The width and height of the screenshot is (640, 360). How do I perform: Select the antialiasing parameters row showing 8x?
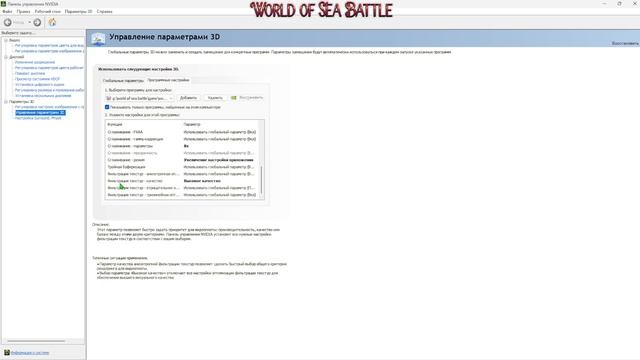[x=182, y=146]
